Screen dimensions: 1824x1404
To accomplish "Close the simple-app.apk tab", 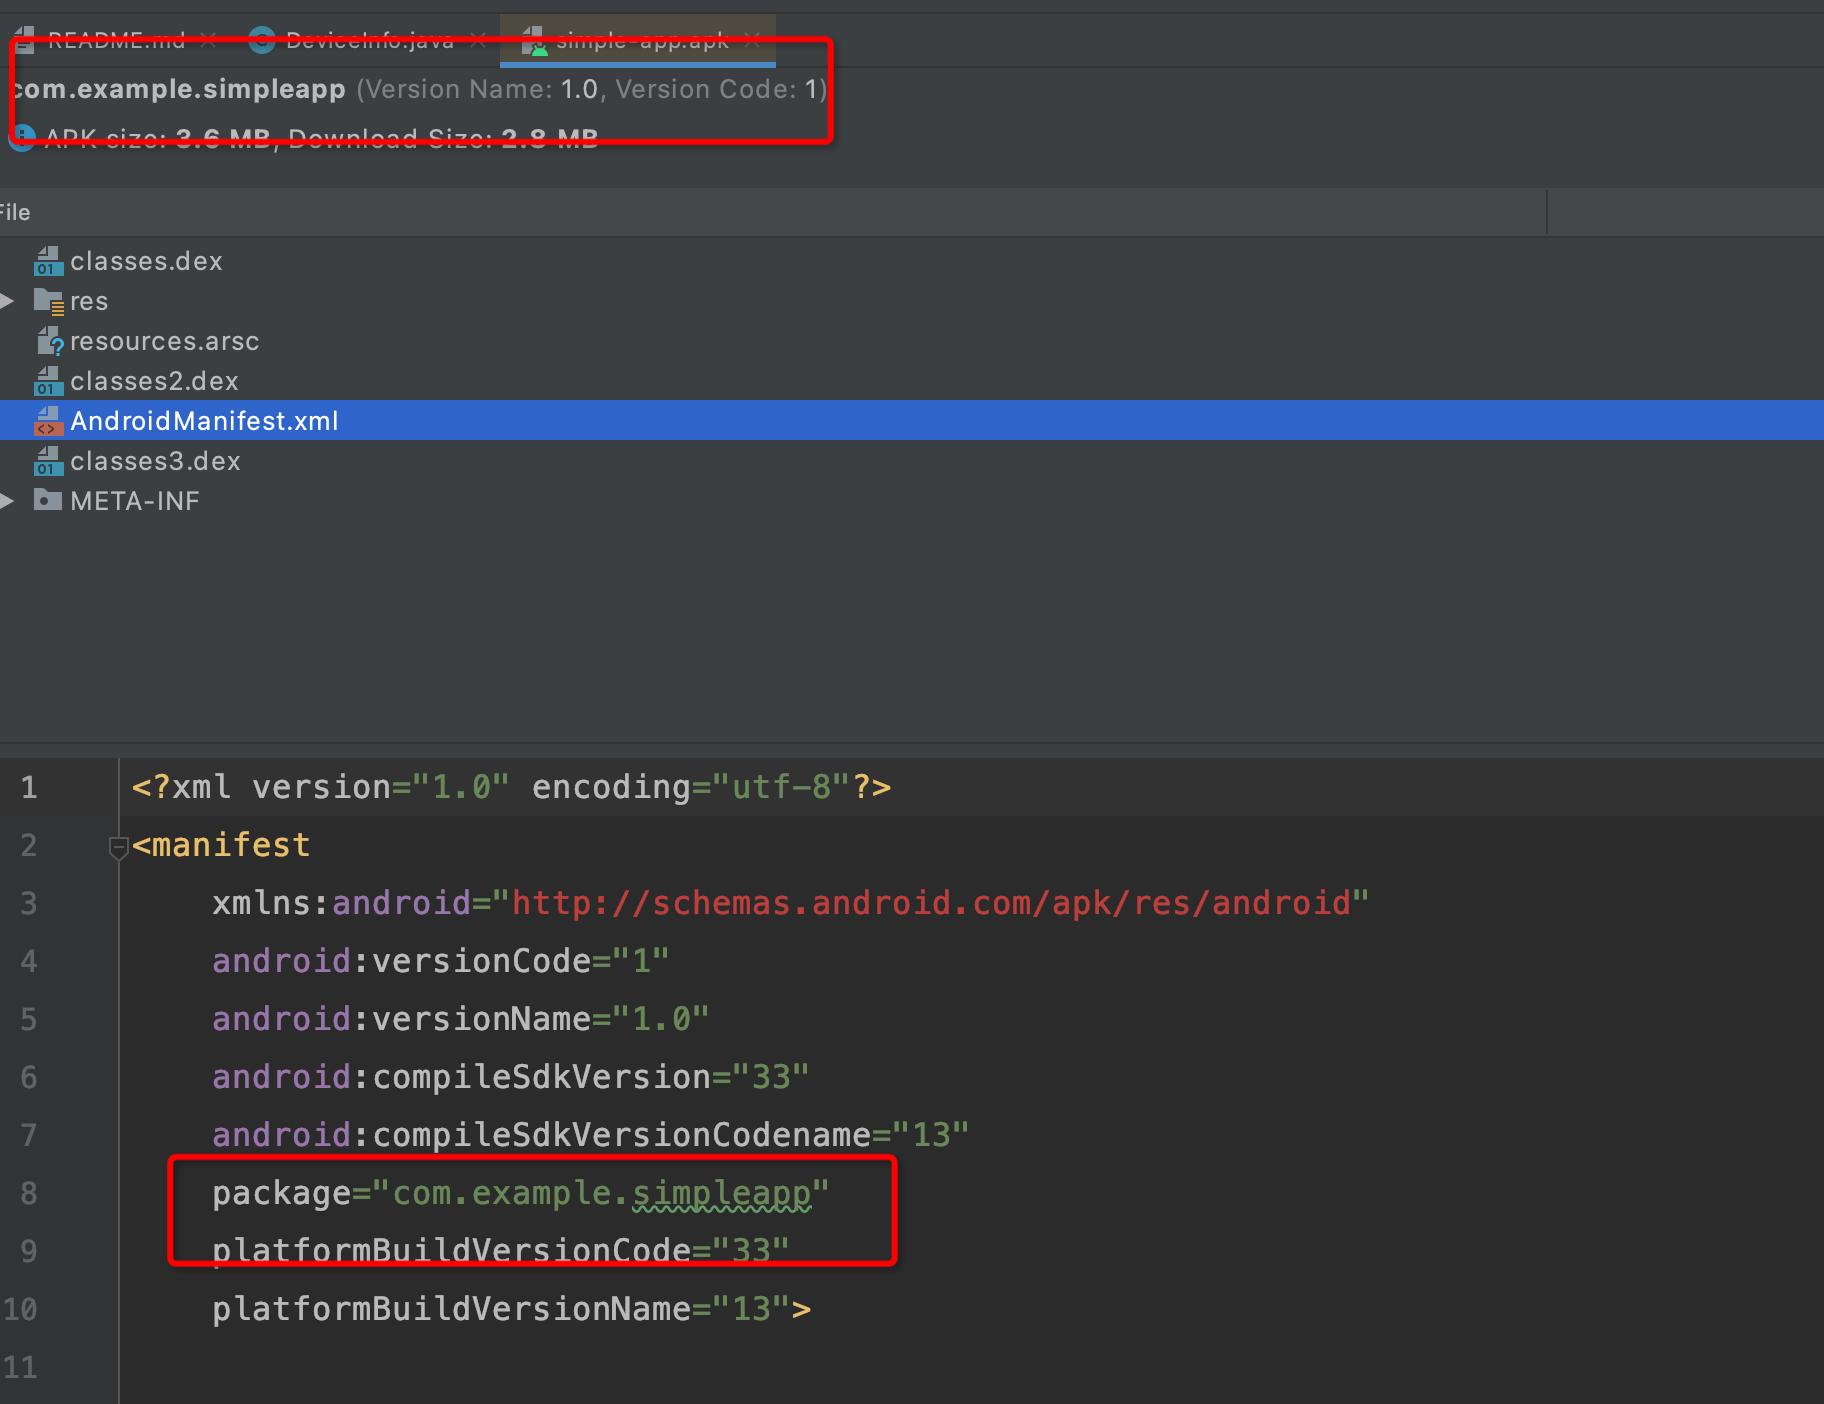I will pos(752,41).
